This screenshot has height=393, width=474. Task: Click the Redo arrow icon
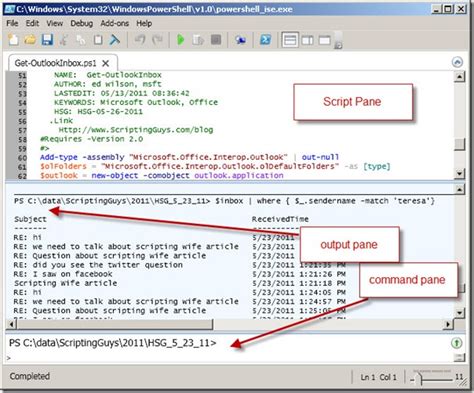pyautogui.click(x=157, y=40)
